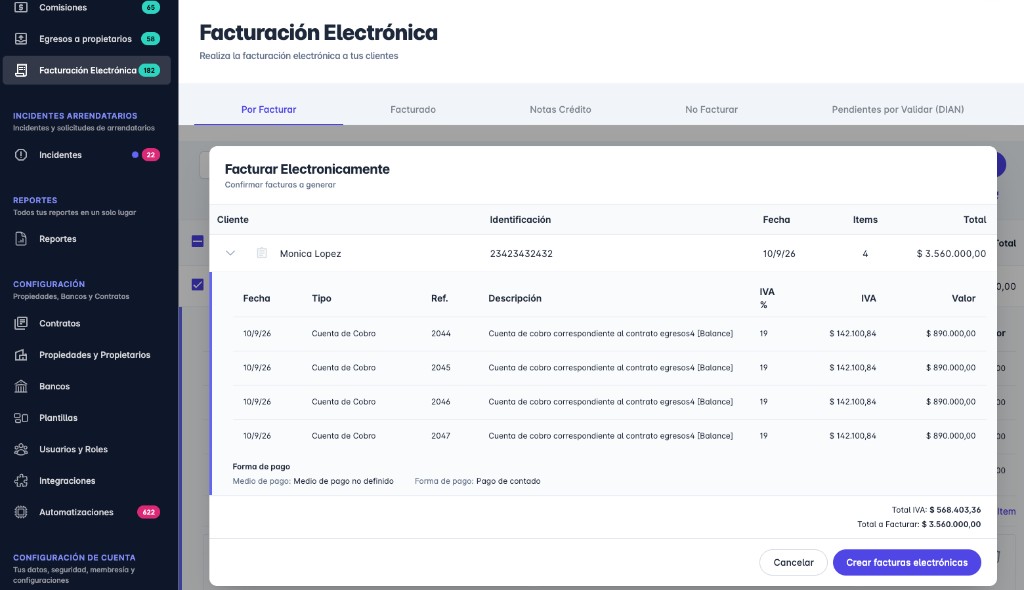Click the Incidentes alert icon
The image size is (1024, 590).
coord(21,155)
